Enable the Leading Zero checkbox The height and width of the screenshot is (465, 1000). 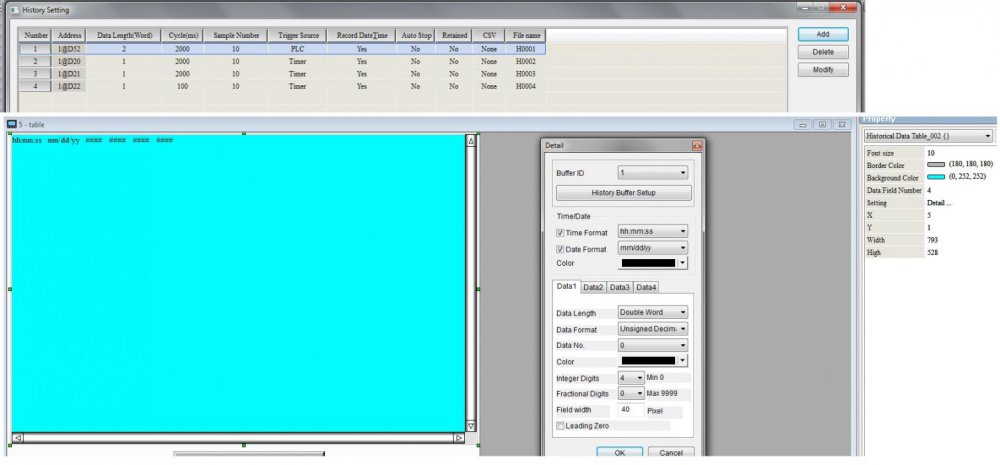(x=560, y=426)
